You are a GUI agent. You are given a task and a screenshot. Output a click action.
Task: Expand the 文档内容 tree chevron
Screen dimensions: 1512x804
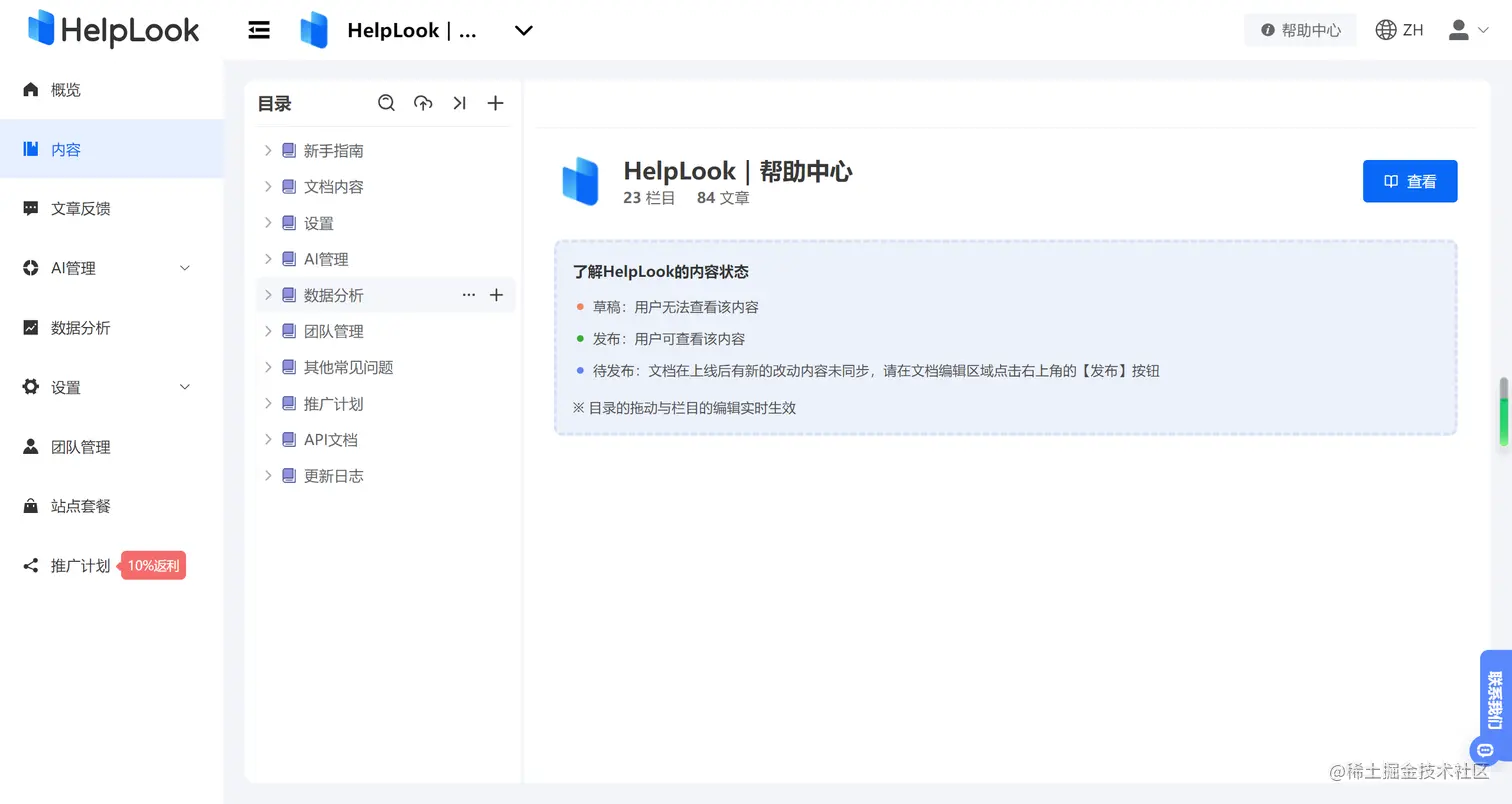(x=267, y=187)
